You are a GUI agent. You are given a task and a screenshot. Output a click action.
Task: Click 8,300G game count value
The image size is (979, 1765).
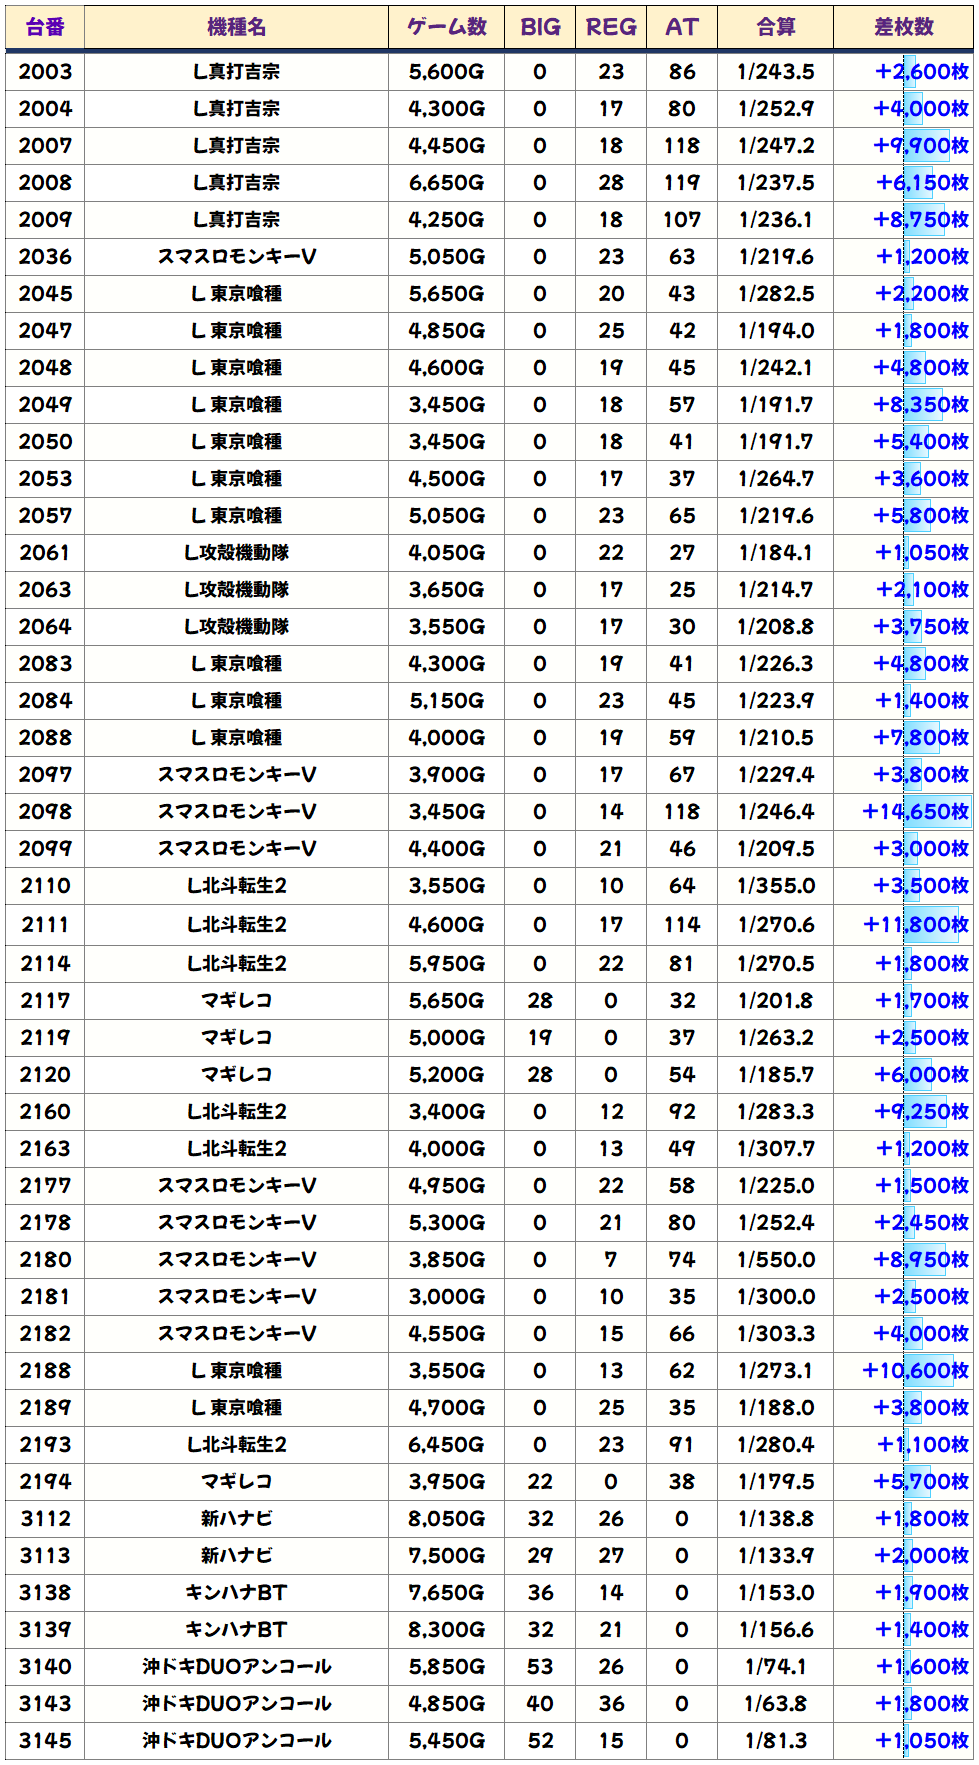pos(447,1630)
